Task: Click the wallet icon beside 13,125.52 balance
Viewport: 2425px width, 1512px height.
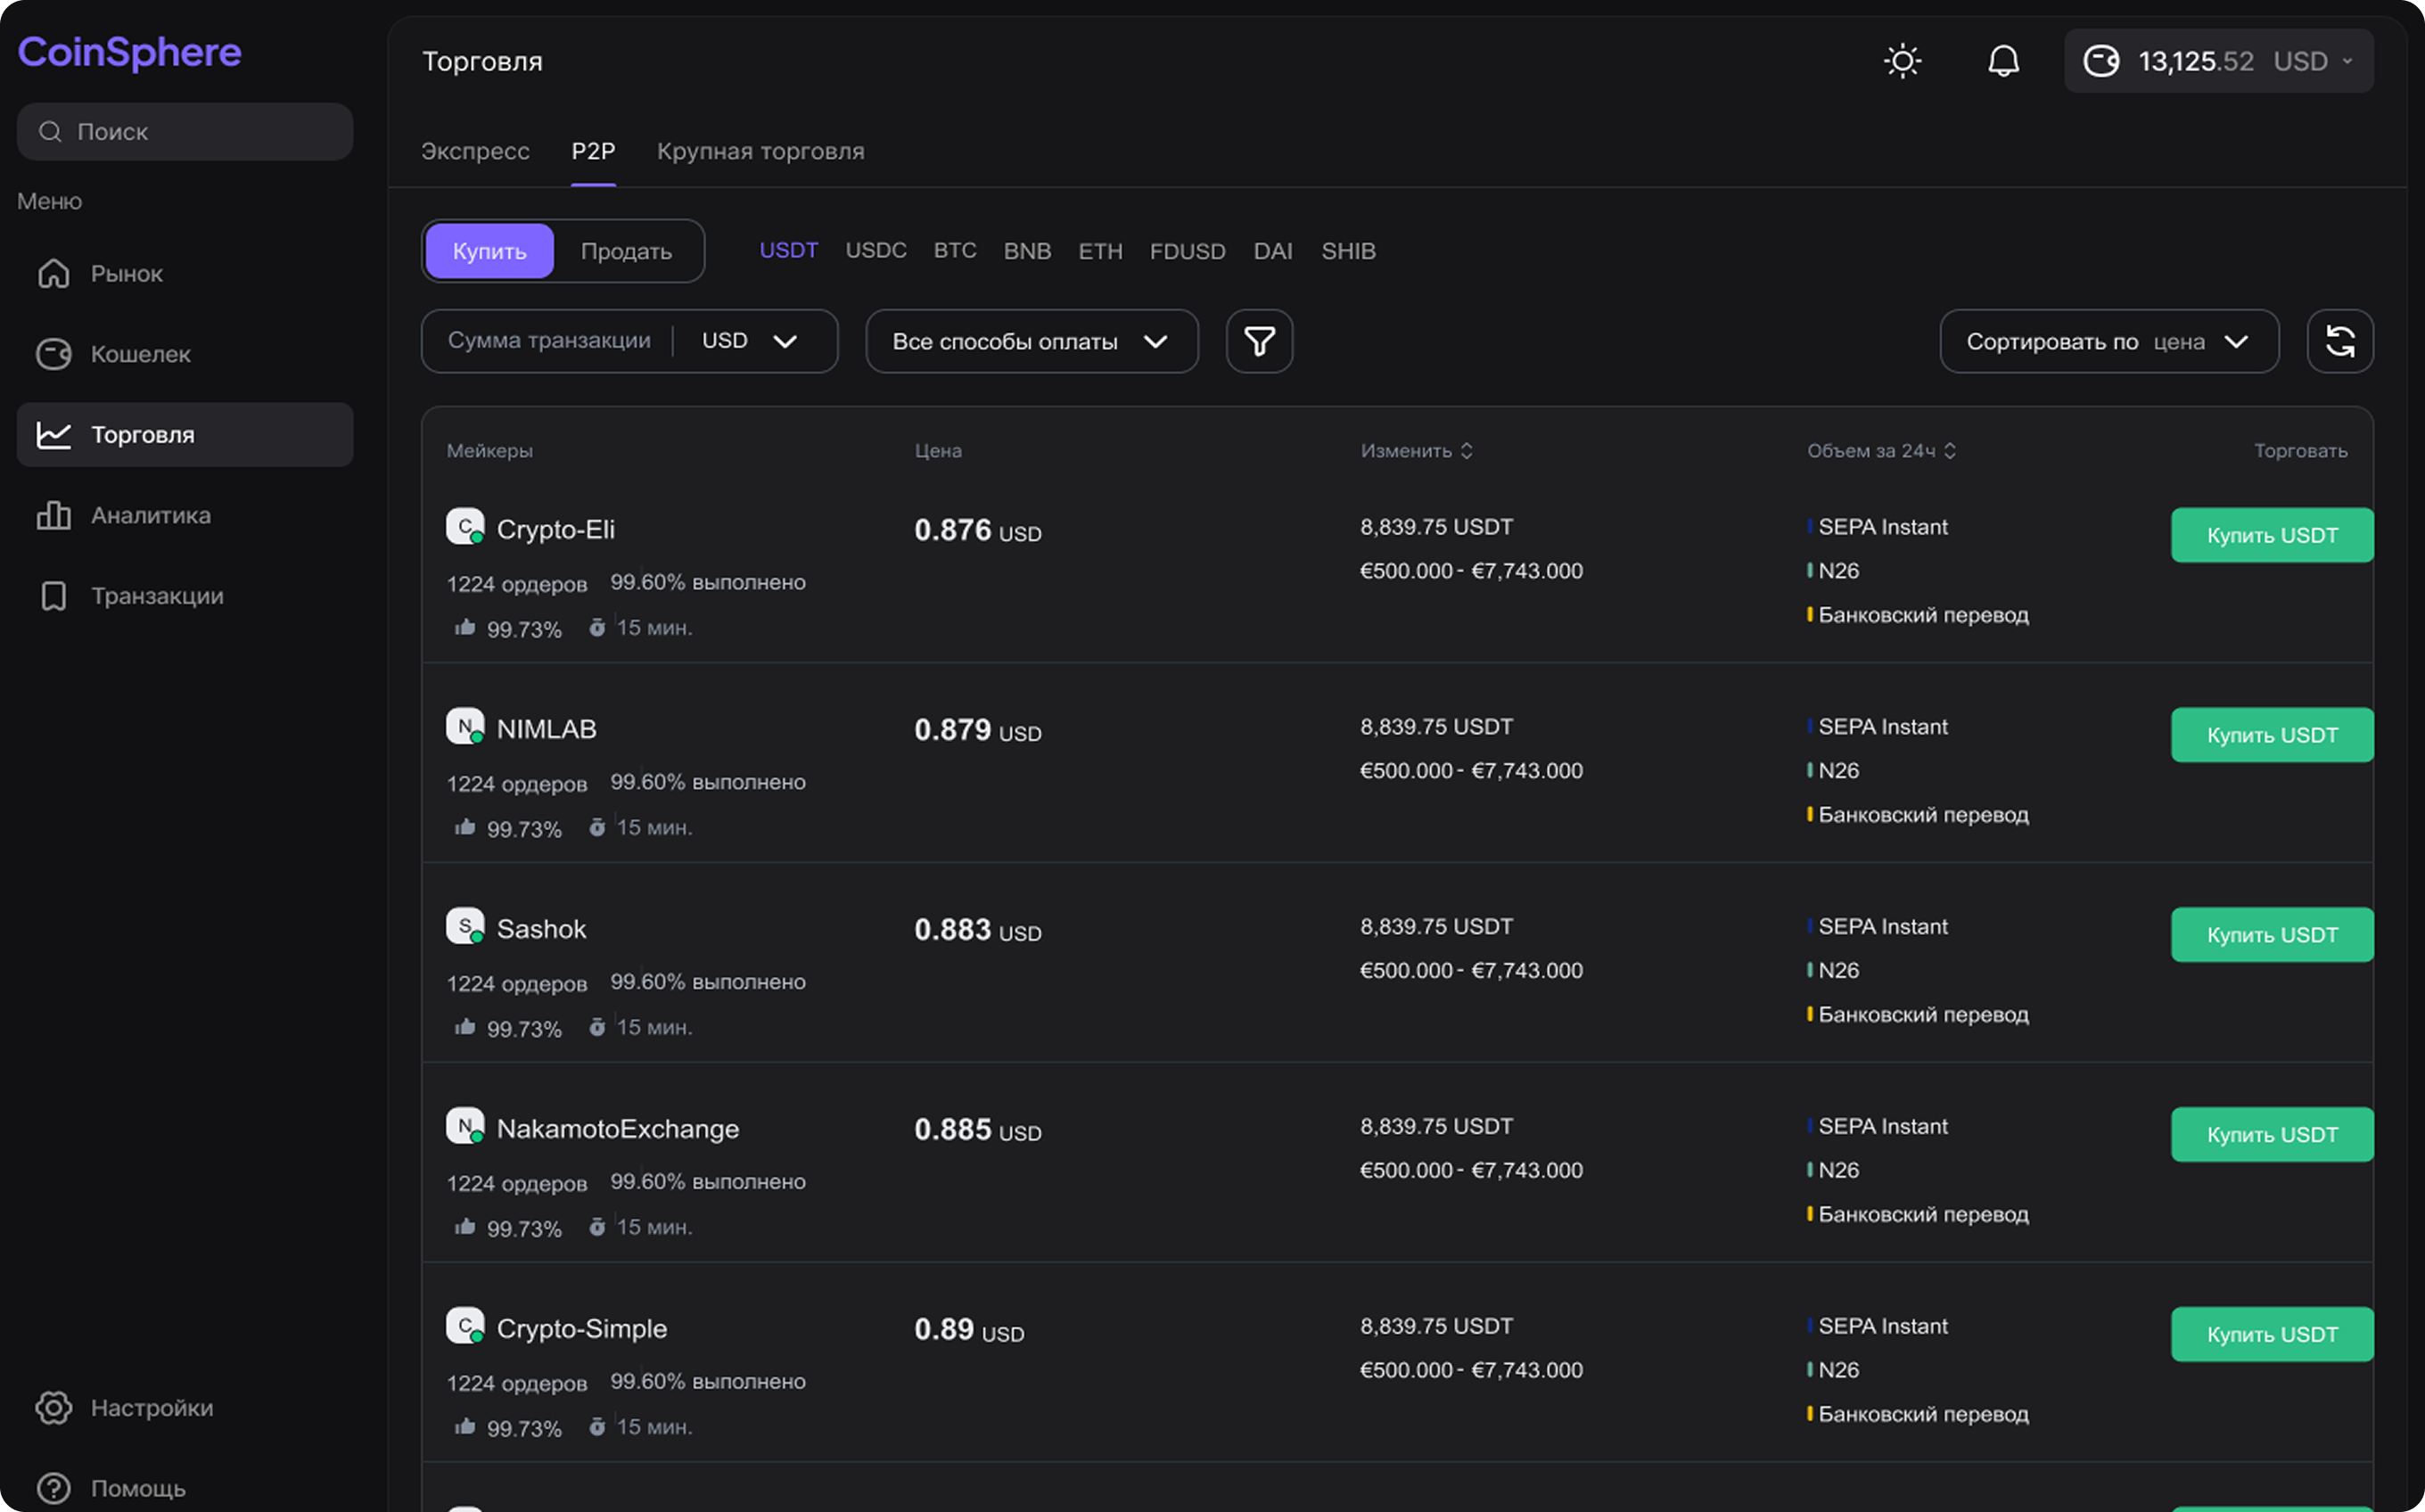Action: pos(2100,61)
